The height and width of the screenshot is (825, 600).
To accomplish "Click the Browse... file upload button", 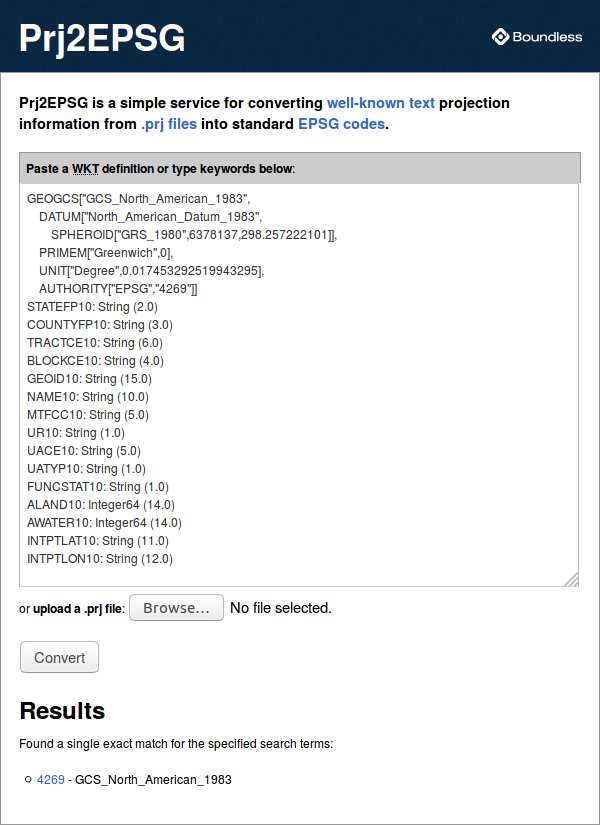I will [x=176, y=608].
